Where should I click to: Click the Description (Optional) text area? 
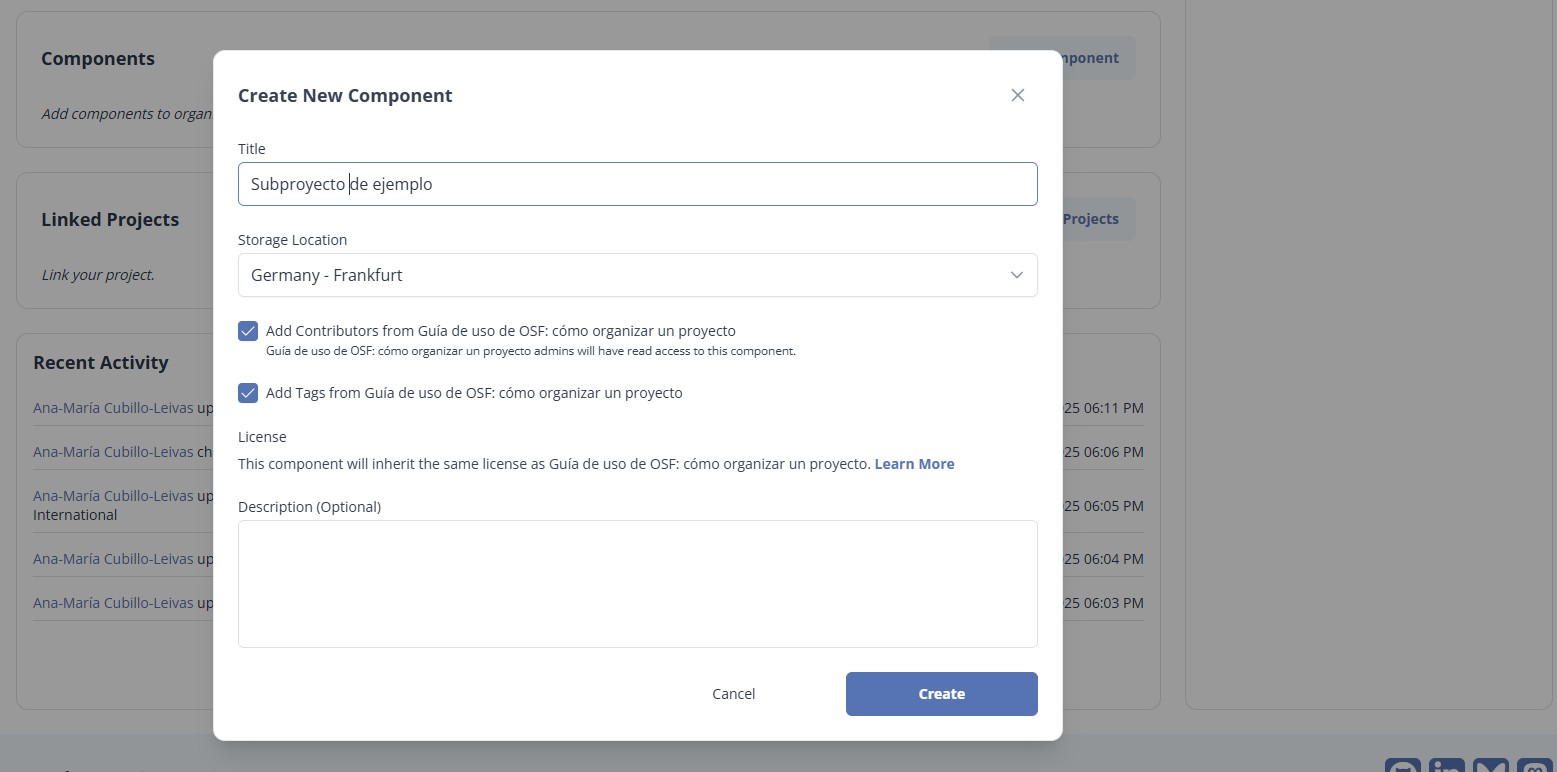tap(637, 583)
